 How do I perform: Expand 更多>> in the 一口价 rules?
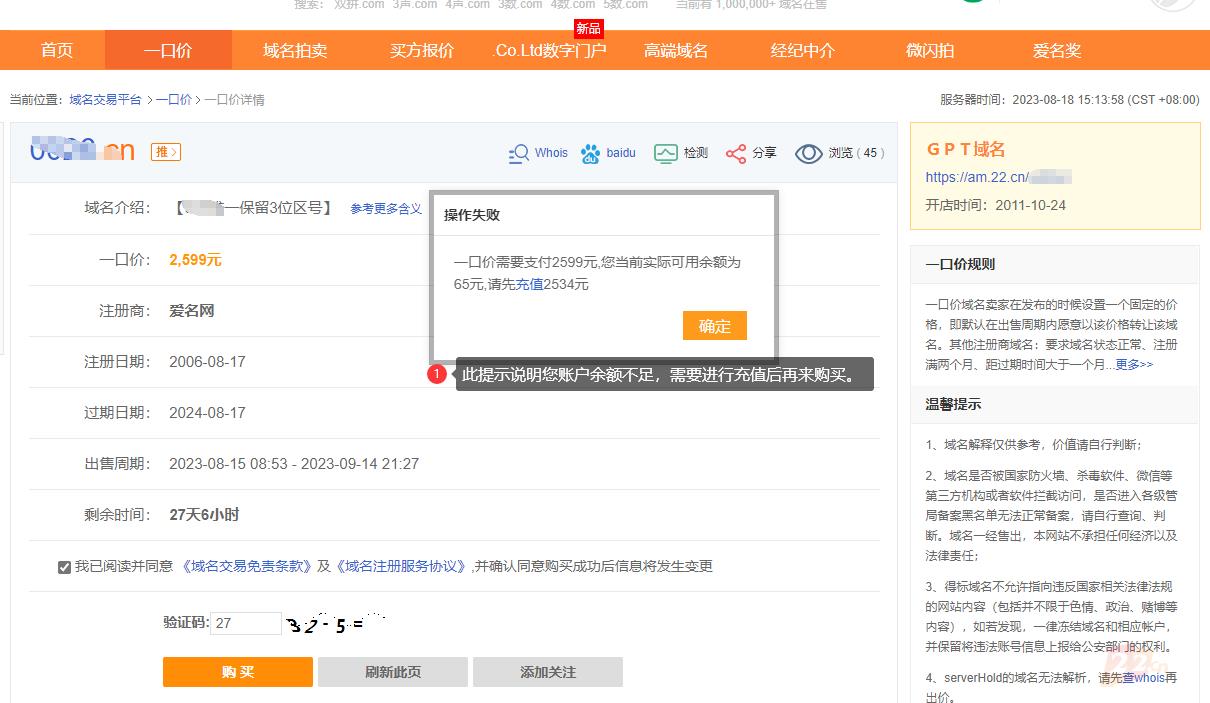point(1134,365)
